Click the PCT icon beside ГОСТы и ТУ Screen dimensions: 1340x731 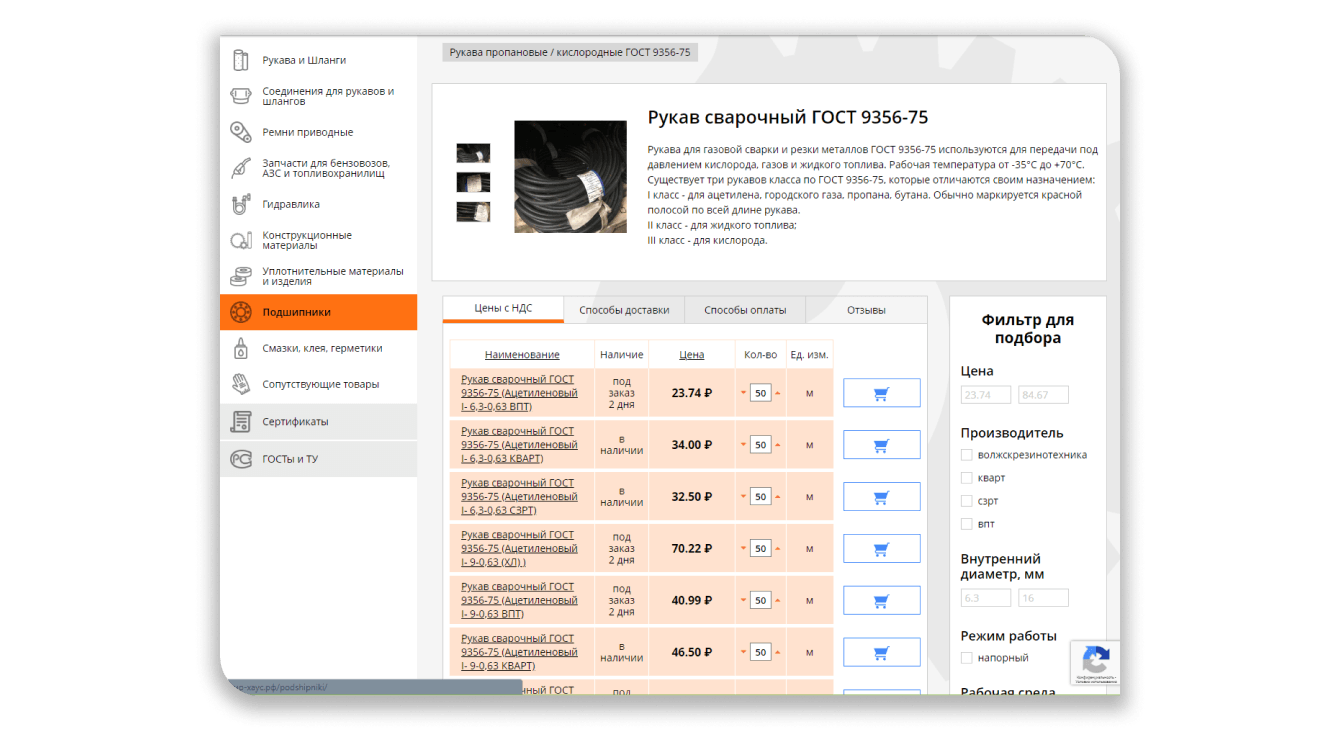pos(240,459)
